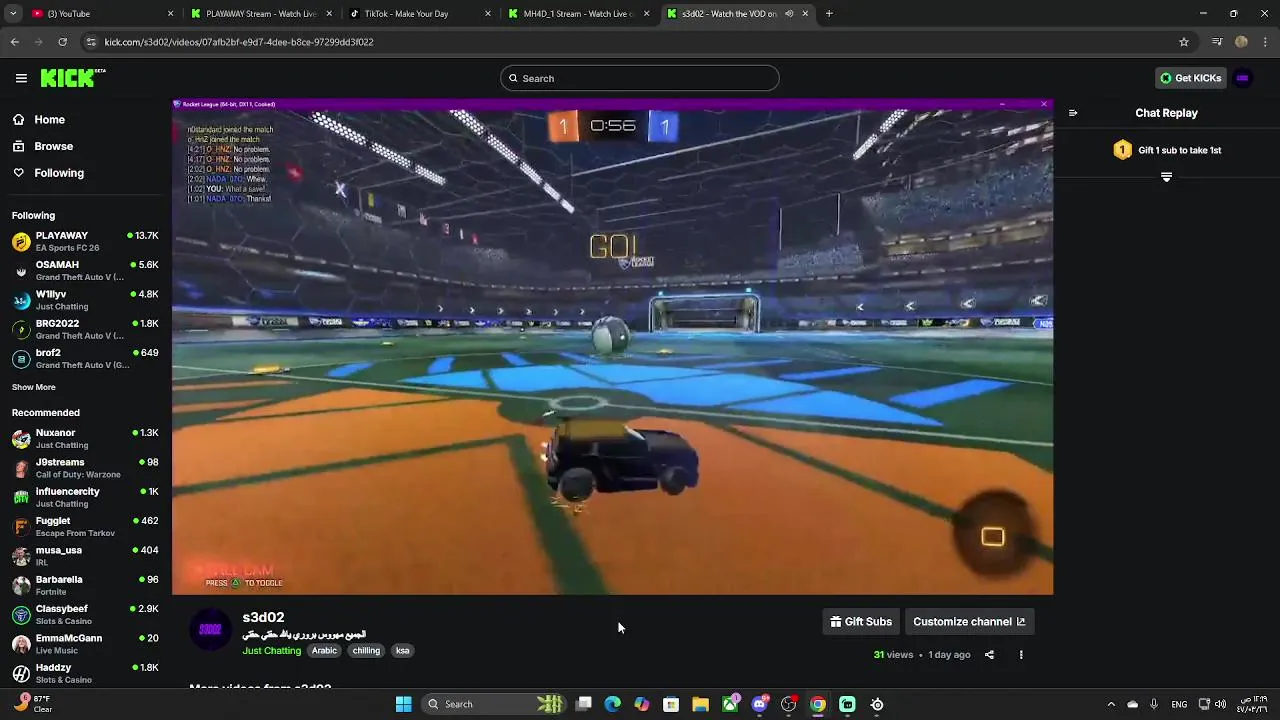
Task: Click Just Chatting category link
Action: 271,650
